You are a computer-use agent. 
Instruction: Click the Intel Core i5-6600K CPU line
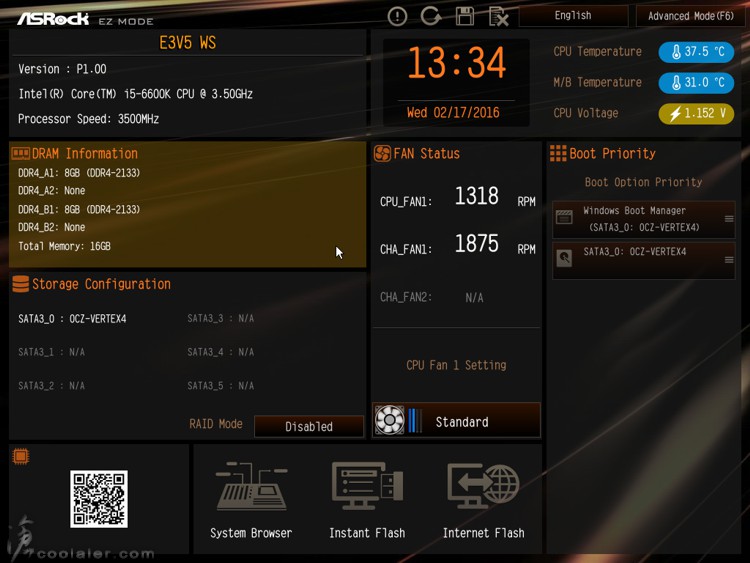(x=135, y=94)
